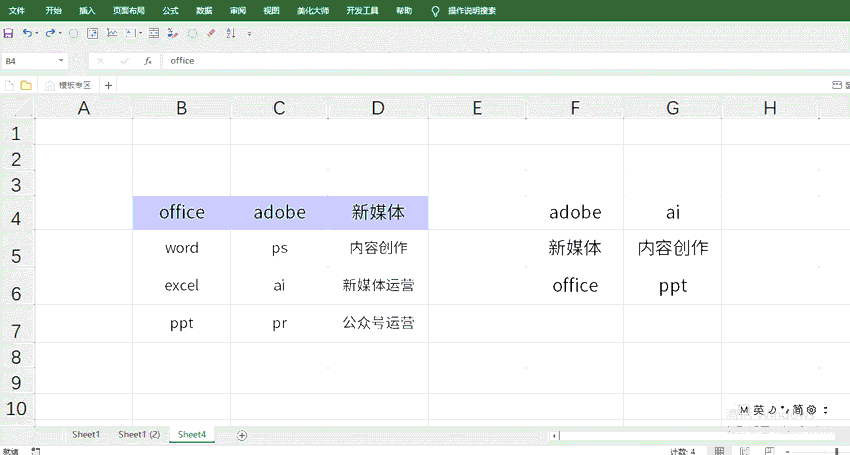The height and width of the screenshot is (455, 850).
Task: Click the line chart icon in toolbar
Action: [112, 33]
